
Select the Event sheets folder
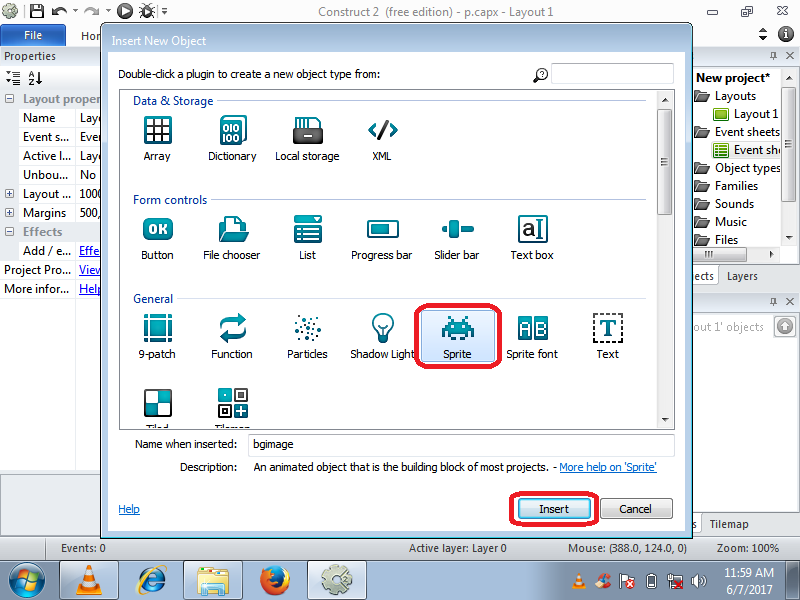[747, 132]
